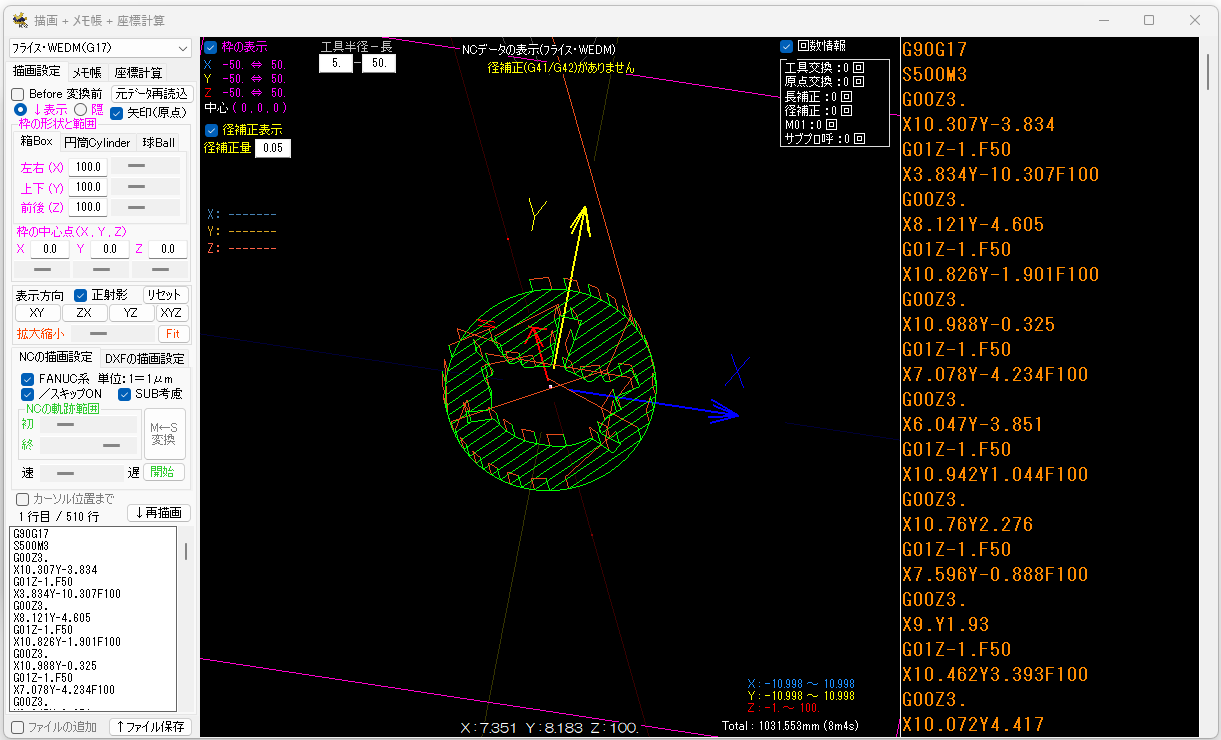Toggle the 回数情報 checkbox in viewport
The height and width of the screenshot is (740, 1221).
click(787, 46)
